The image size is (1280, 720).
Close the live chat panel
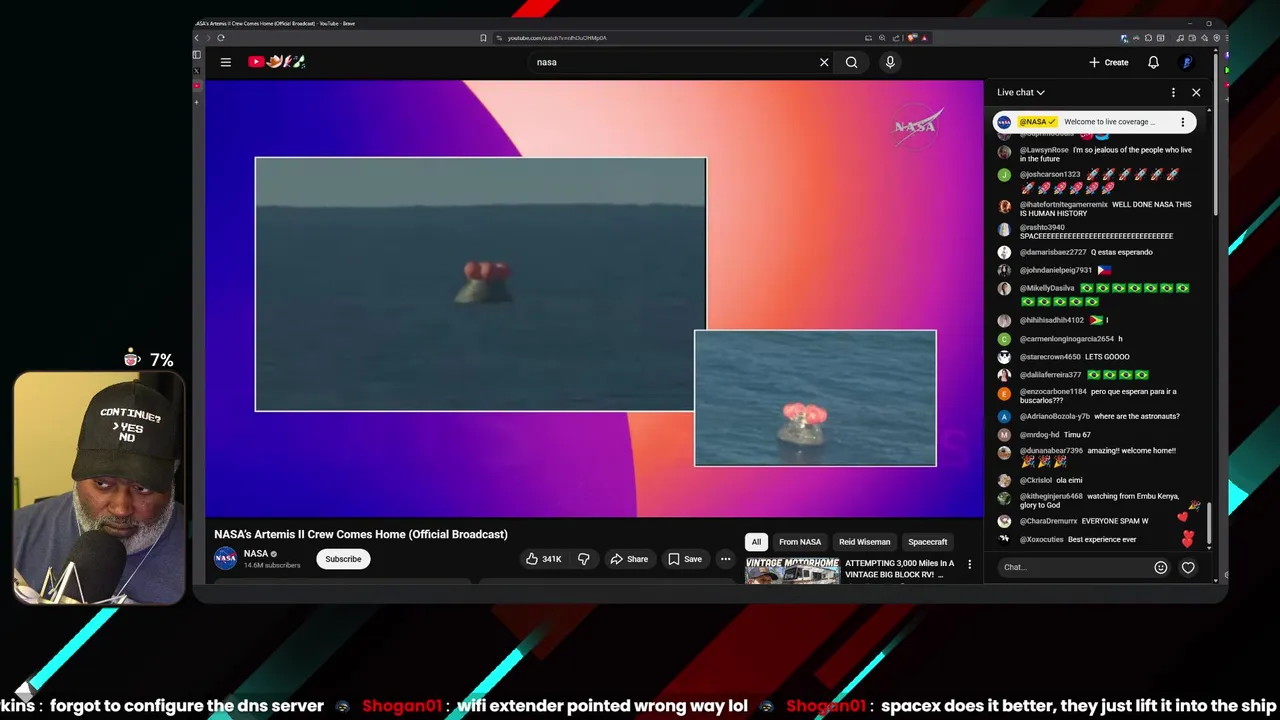click(1196, 92)
